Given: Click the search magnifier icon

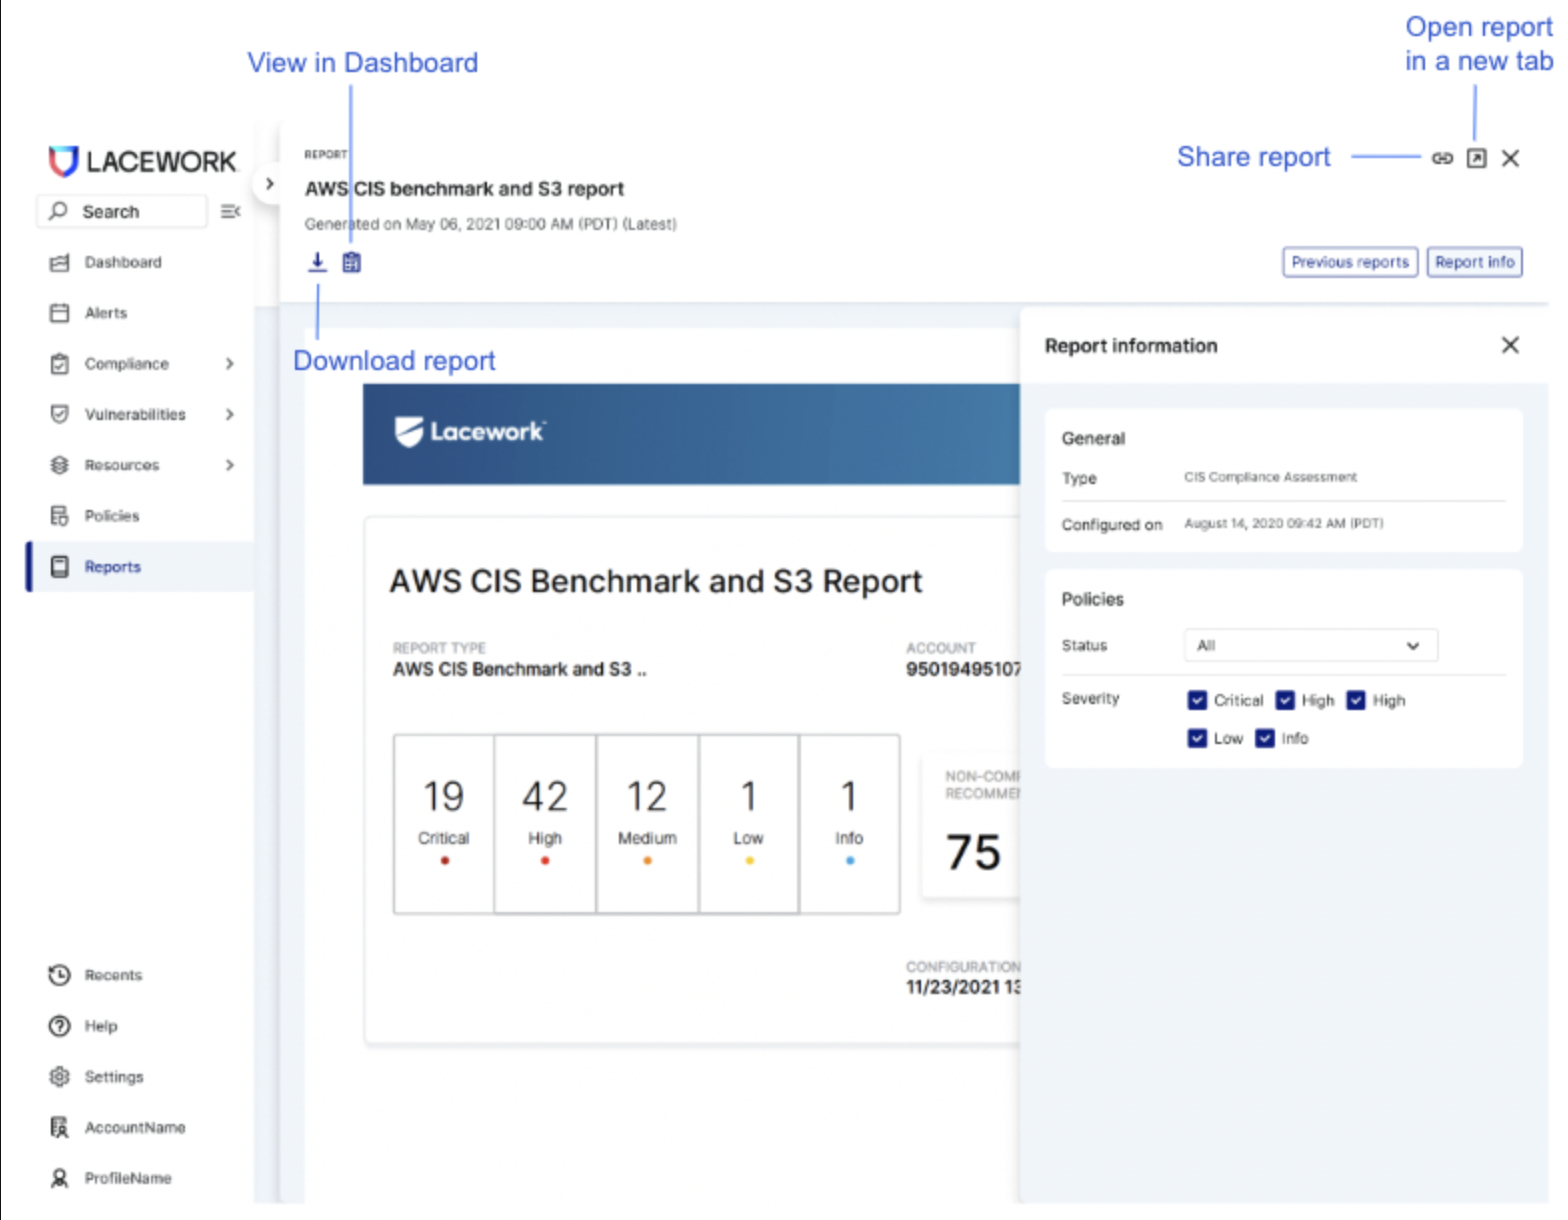Looking at the screenshot, I should click(x=59, y=211).
